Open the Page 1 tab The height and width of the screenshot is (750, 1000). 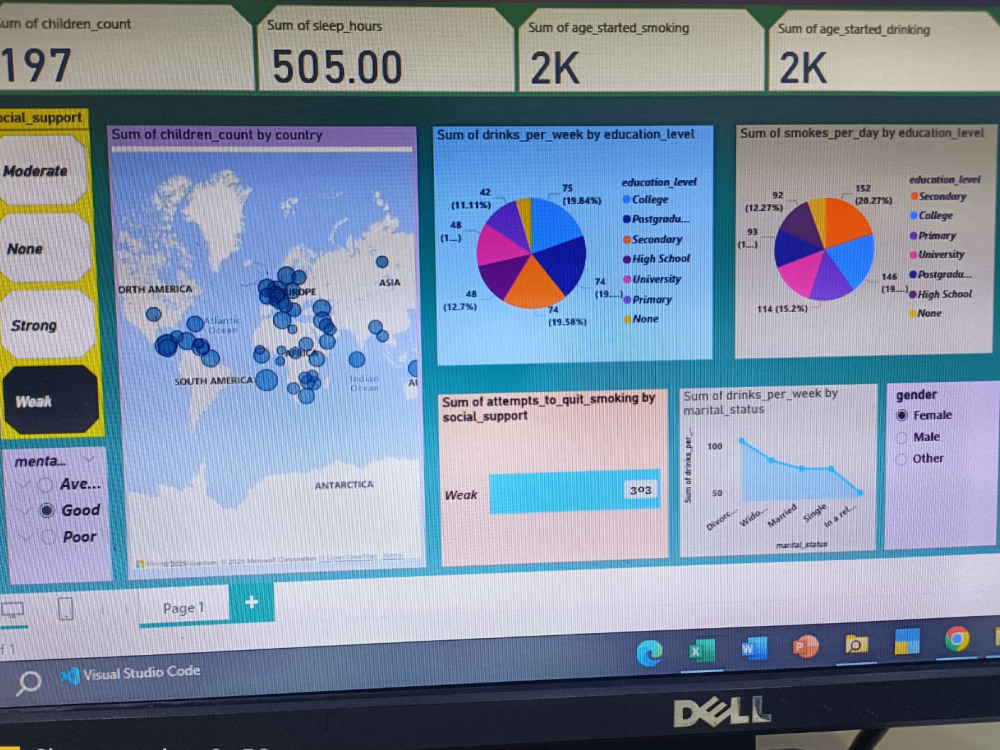[x=184, y=608]
